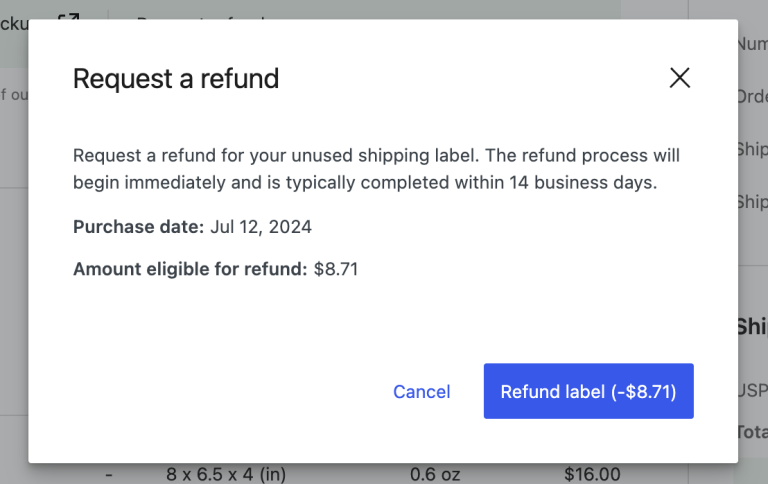Click the "Purchase date:" label
This screenshot has height=484, width=768.
point(138,227)
